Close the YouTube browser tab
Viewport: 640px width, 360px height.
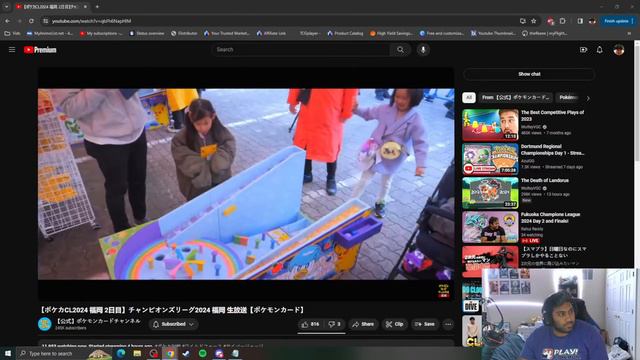[85, 7]
